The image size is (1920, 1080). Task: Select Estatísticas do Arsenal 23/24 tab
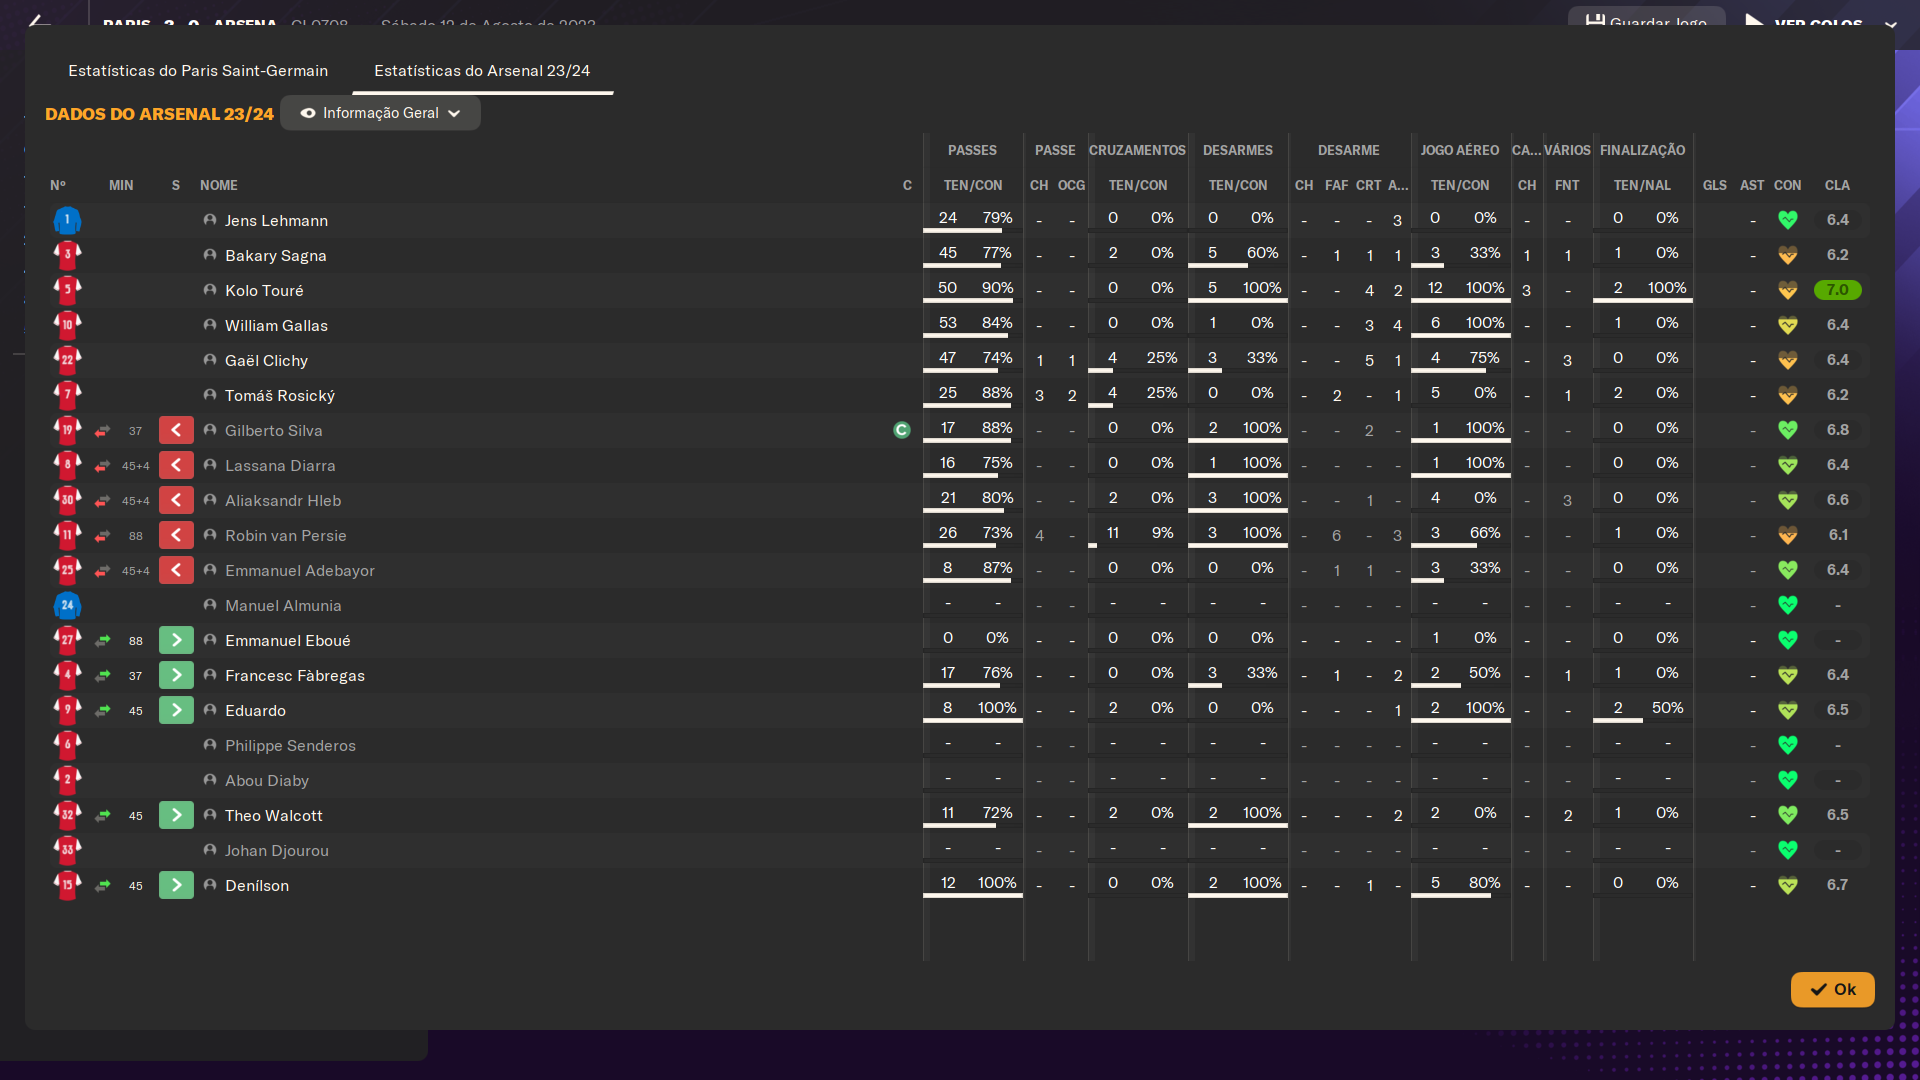click(x=482, y=71)
